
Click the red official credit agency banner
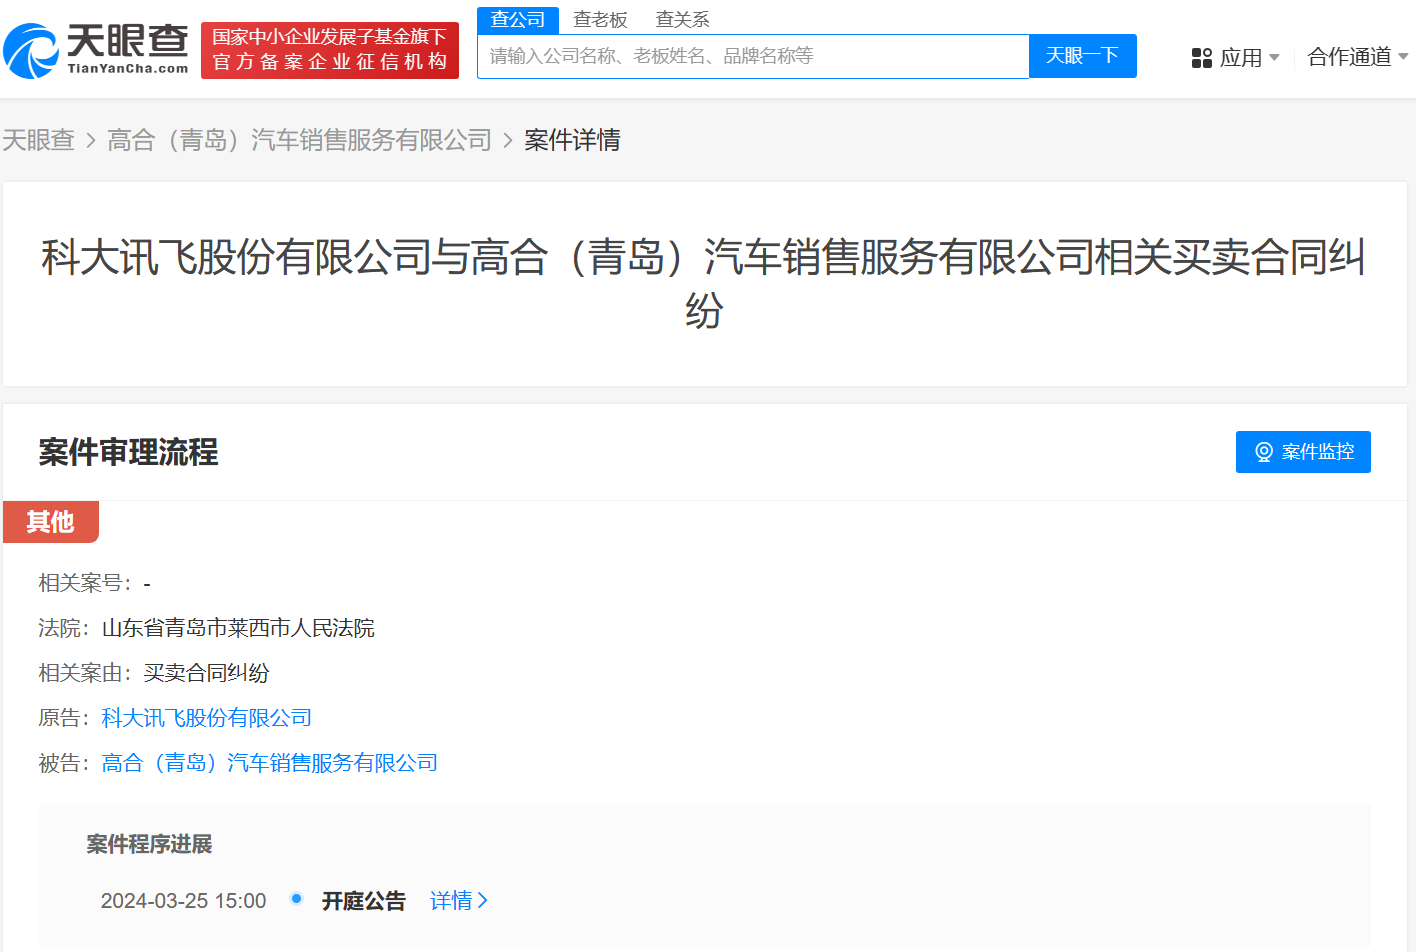pyautogui.click(x=329, y=50)
